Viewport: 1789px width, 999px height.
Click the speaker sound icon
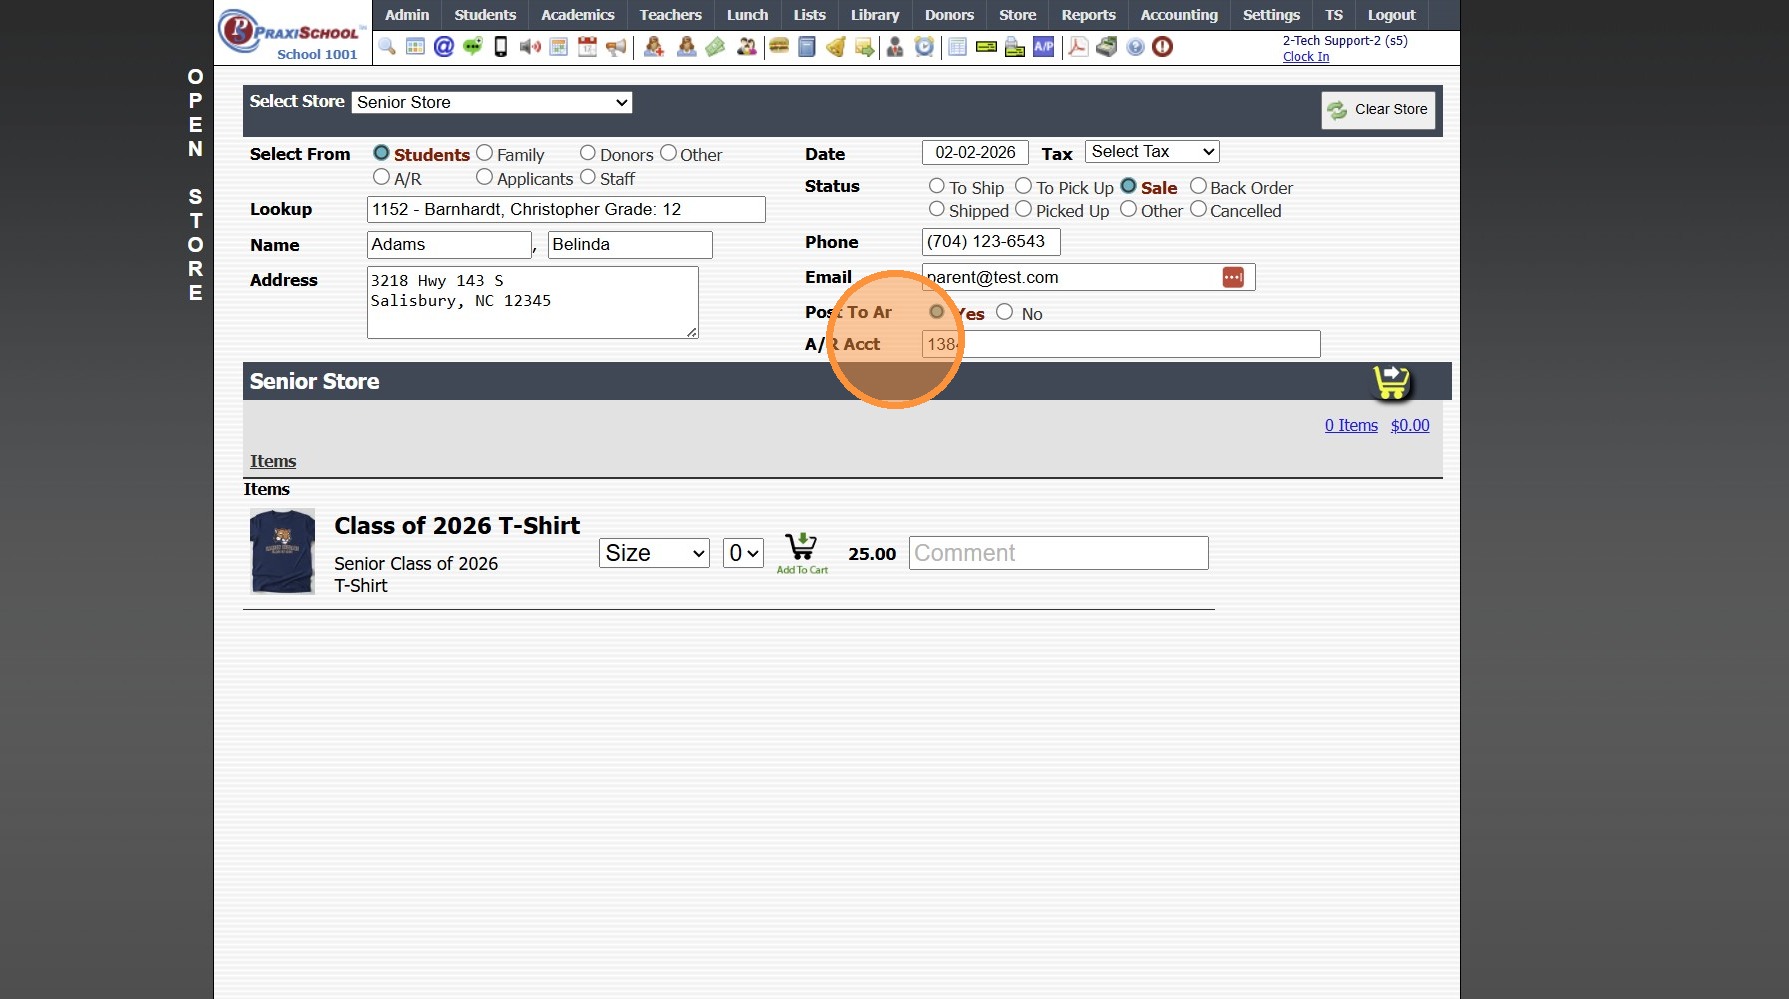click(530, 47)
